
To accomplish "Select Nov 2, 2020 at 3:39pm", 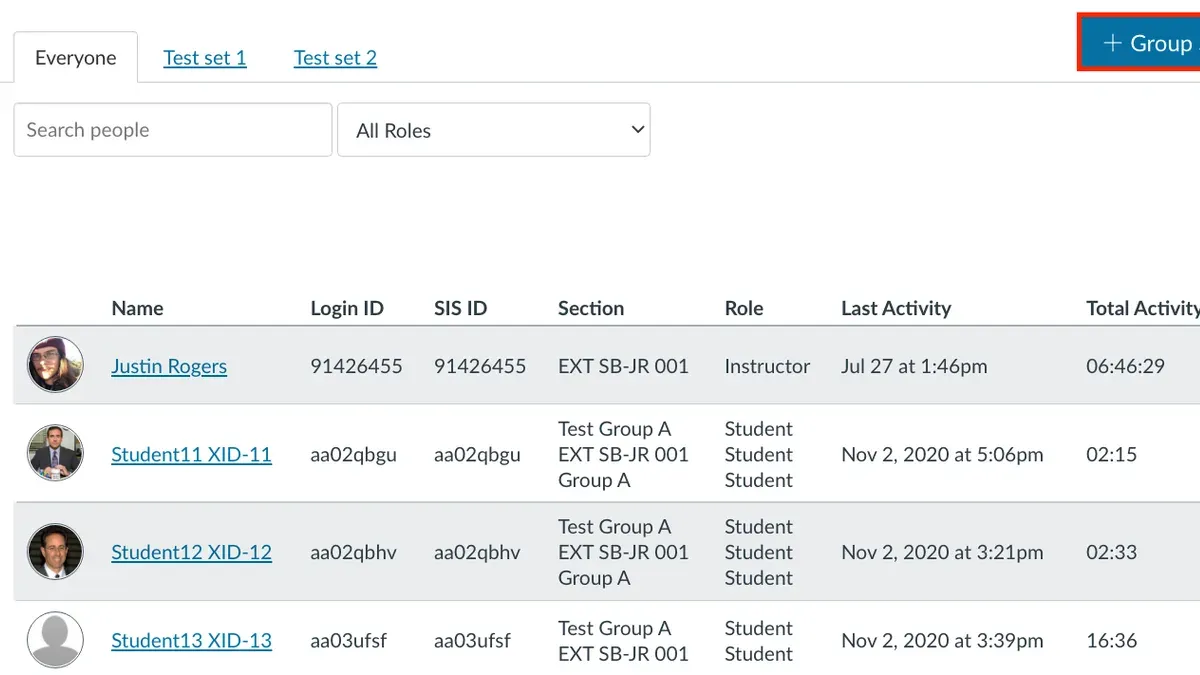I will (x=942, y=640).
